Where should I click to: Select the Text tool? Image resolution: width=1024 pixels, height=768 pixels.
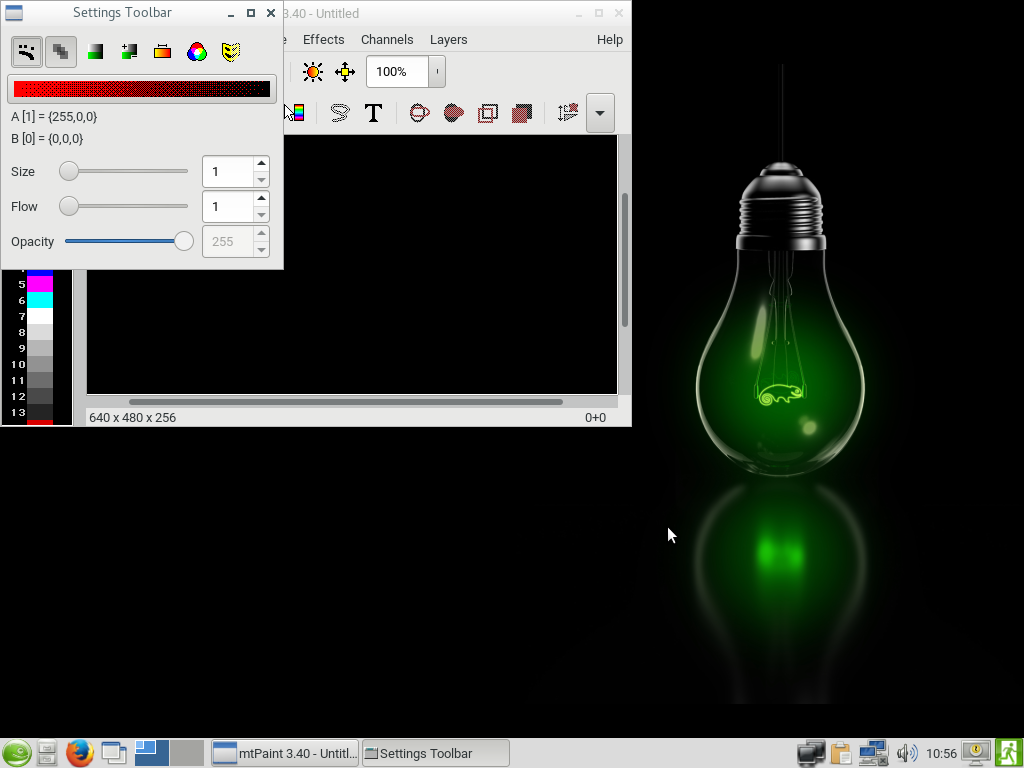(373, 113)
